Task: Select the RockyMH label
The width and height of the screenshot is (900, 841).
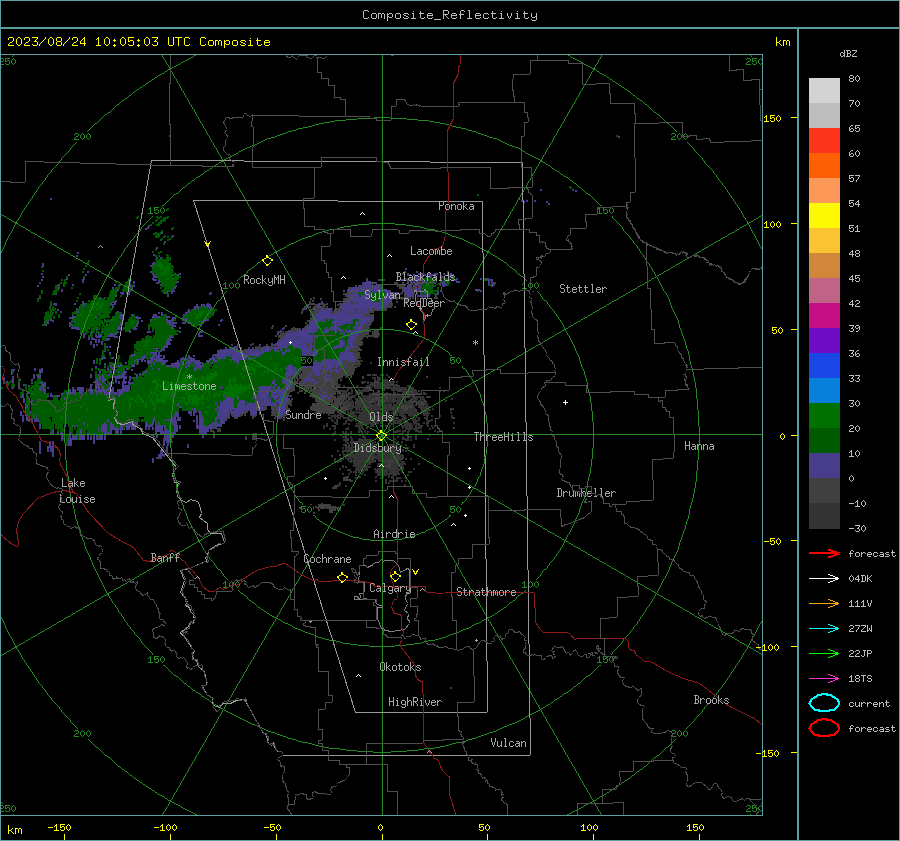Action: click(x=264, y=280)
